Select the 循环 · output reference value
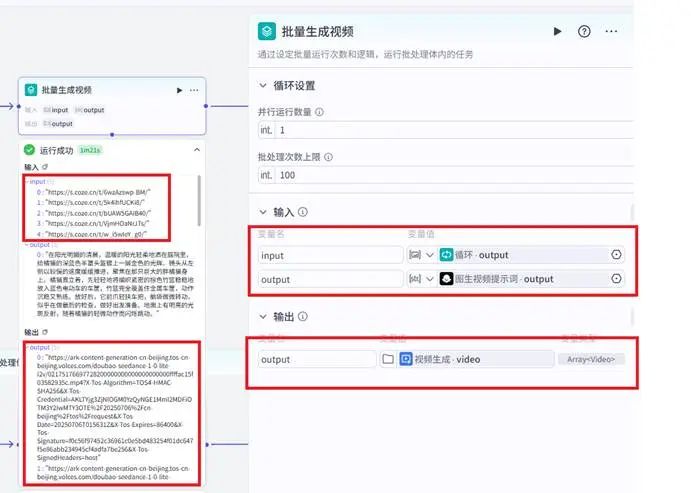The width and height of the screenshot is (691, 493). coord(524,255)
